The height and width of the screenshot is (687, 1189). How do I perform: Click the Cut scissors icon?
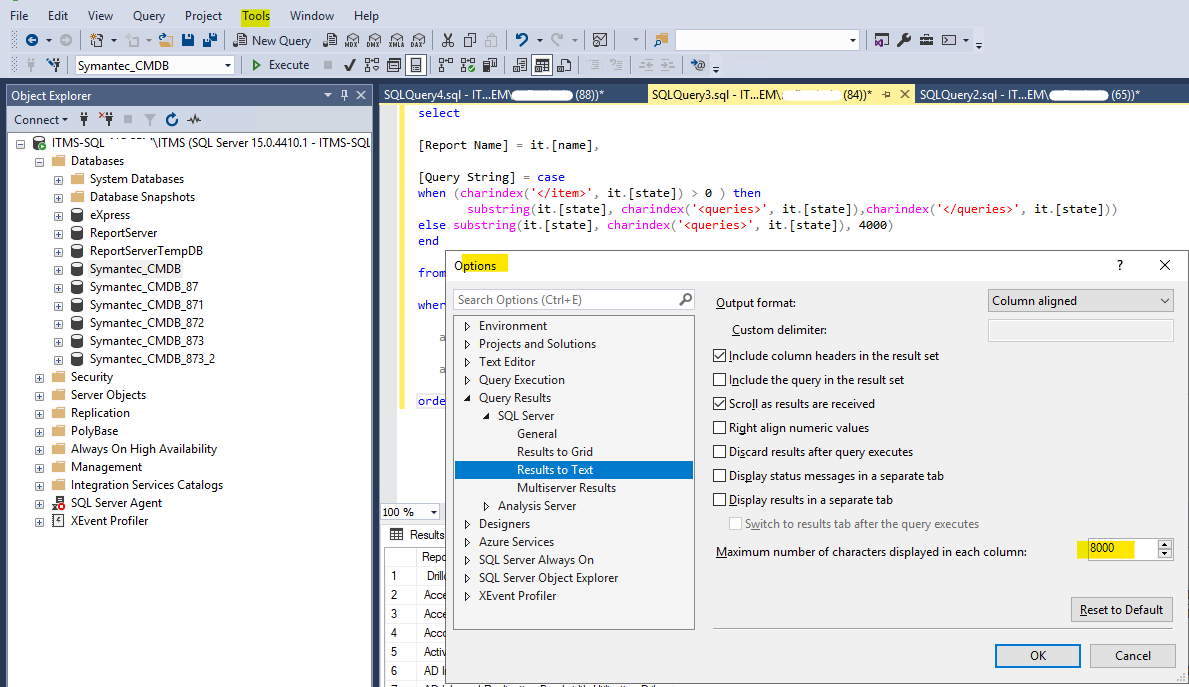point(447,40)
